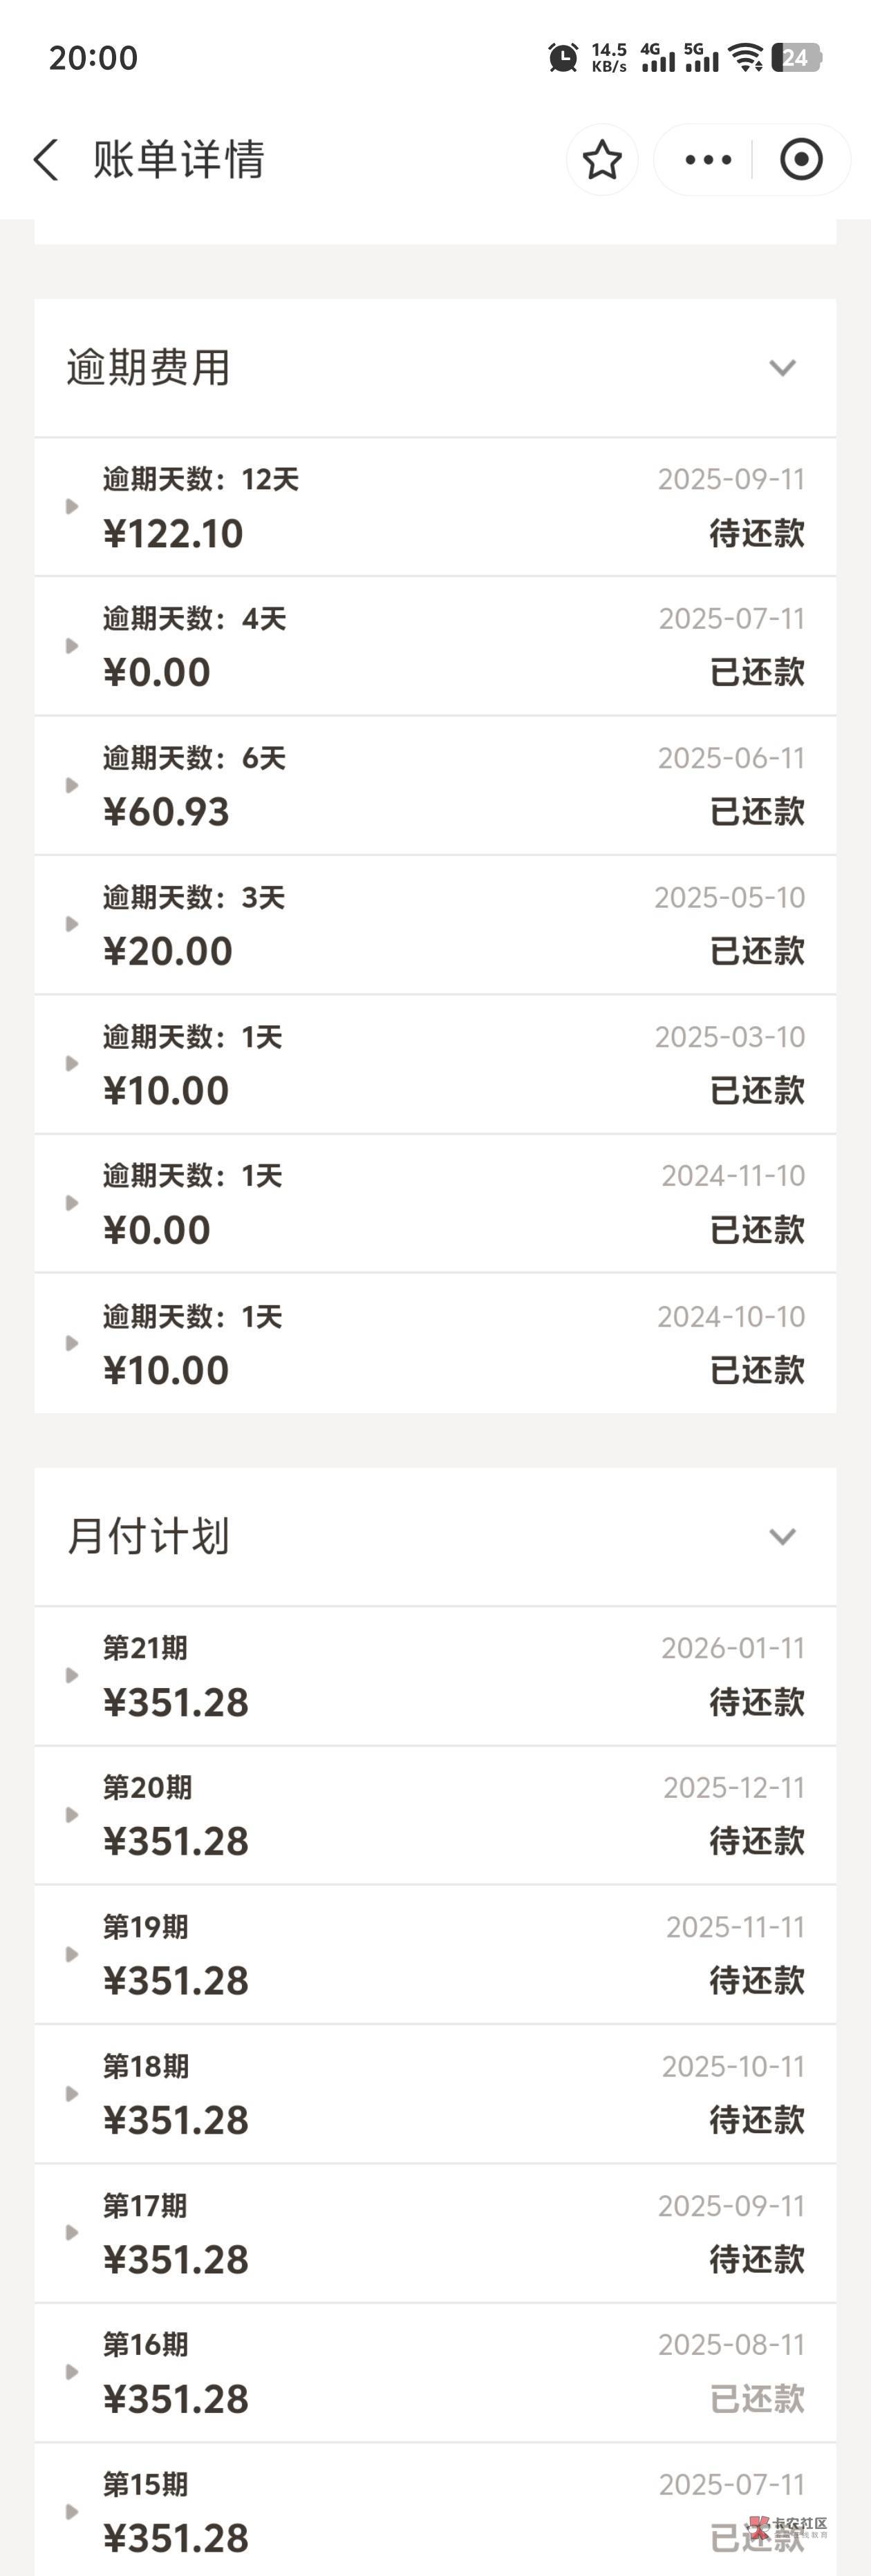Expand the 6天 overdue entry triangle
The image size is (871, 2576).
point(72,785)
